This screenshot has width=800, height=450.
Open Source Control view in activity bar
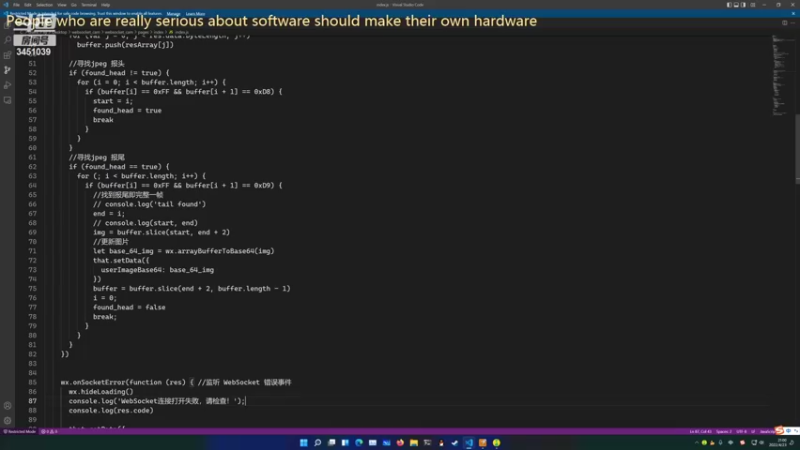click(x=7, y=70)
